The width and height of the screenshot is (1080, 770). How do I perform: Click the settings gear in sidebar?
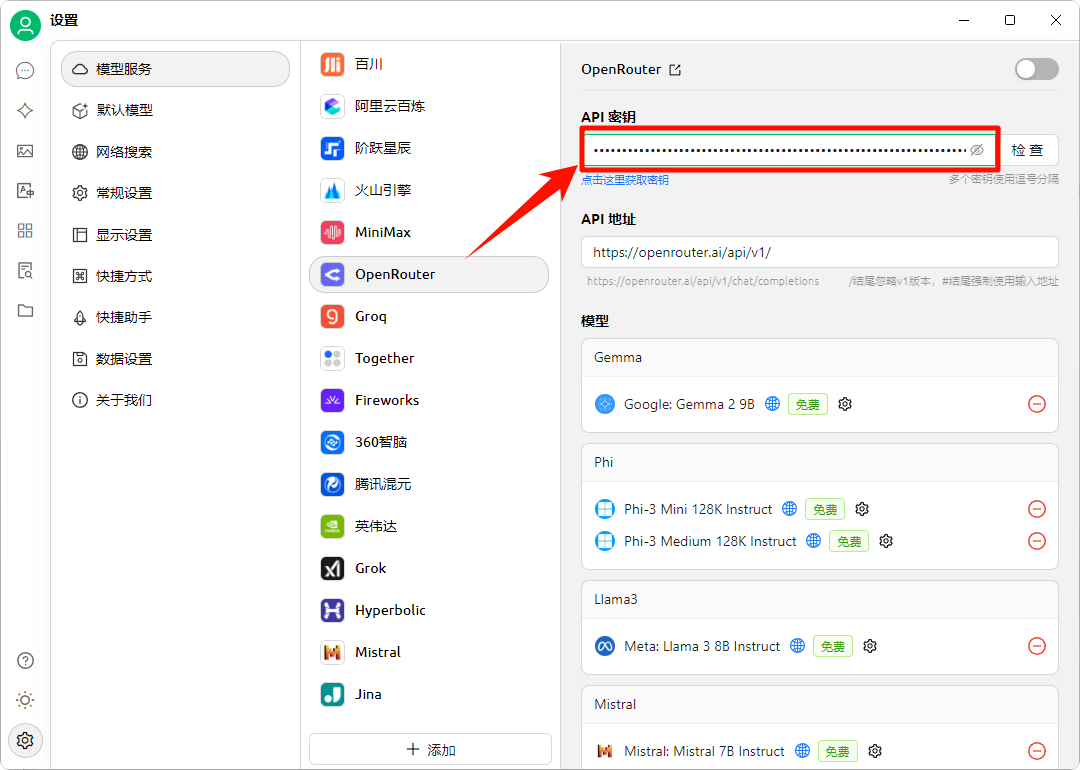[25, 740]
